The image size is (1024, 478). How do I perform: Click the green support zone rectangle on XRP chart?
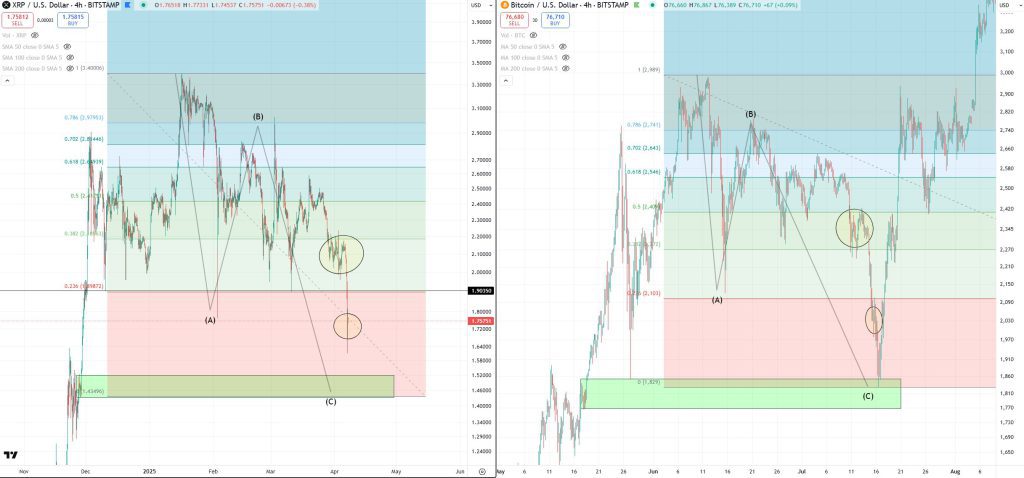235,386
